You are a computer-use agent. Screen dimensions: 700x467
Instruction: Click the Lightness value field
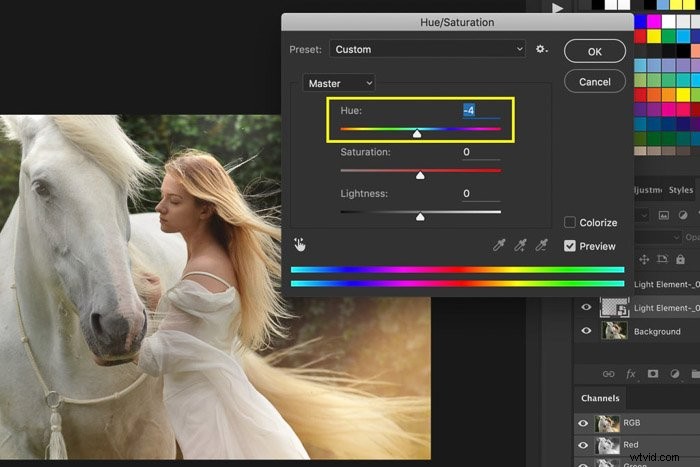pos(481,193)
